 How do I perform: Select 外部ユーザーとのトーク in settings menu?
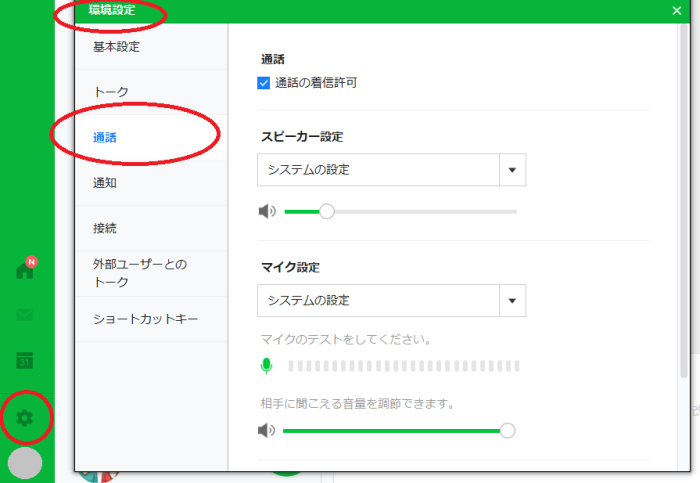click(x=151, y=273)
